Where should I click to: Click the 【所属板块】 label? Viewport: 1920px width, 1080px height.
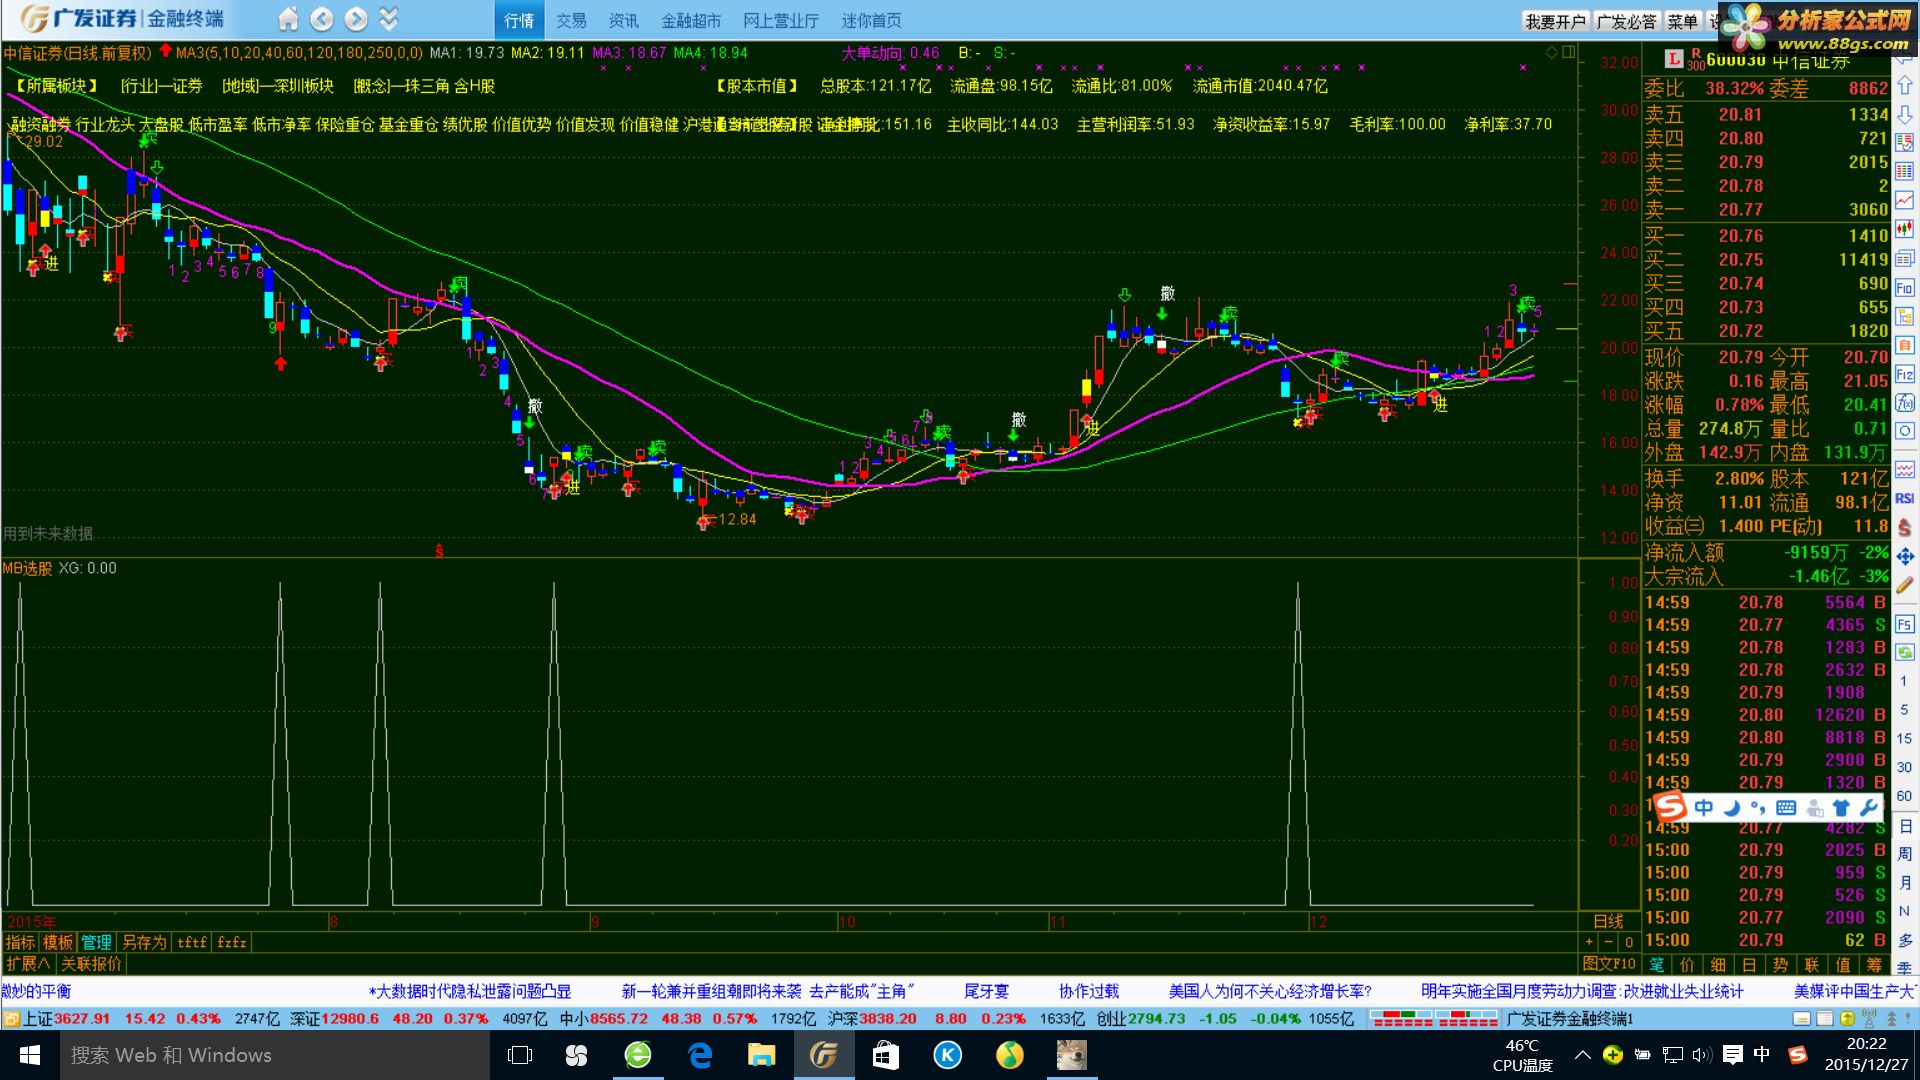tap(57, 86)
